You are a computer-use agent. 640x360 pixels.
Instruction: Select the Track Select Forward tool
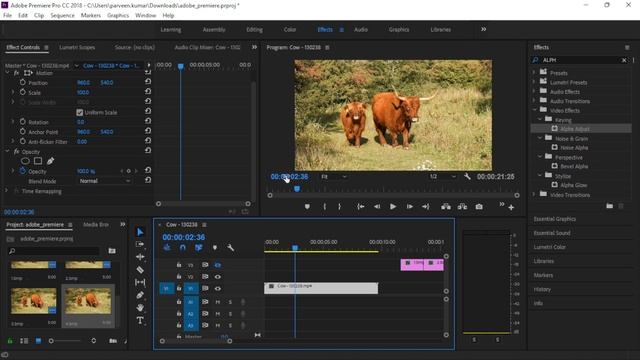140,244
